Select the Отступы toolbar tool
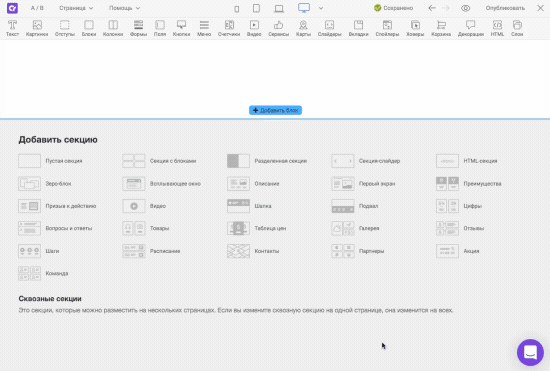The width and height of the screenshot is (550, 371). pos(65,28)
